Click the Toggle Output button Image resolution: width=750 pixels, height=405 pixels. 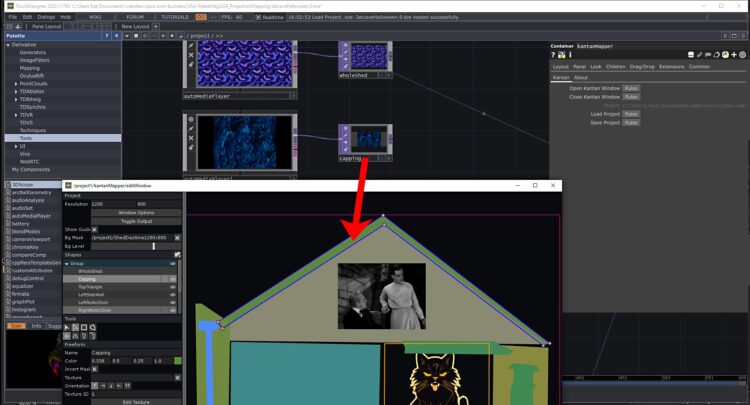tap(136, 221)
